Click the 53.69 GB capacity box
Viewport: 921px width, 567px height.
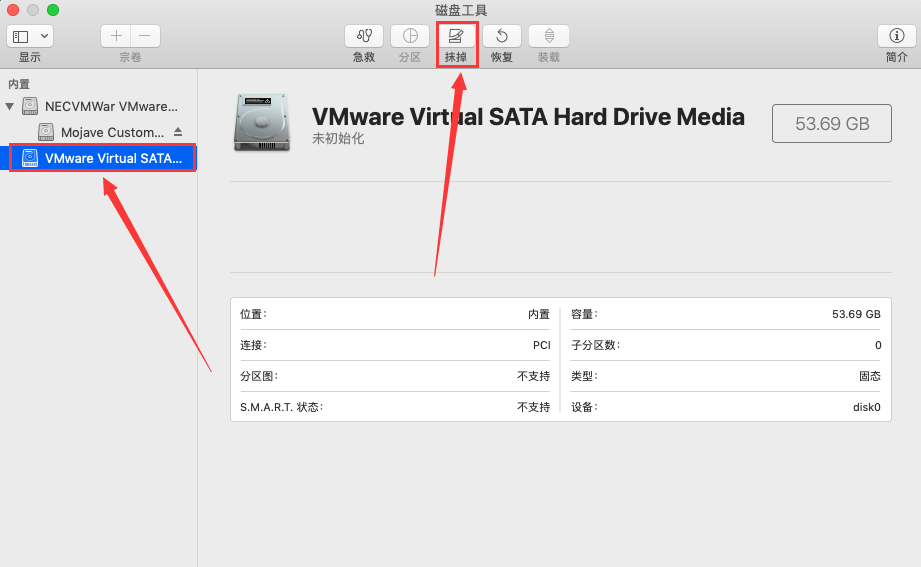(x=832, y=123)
